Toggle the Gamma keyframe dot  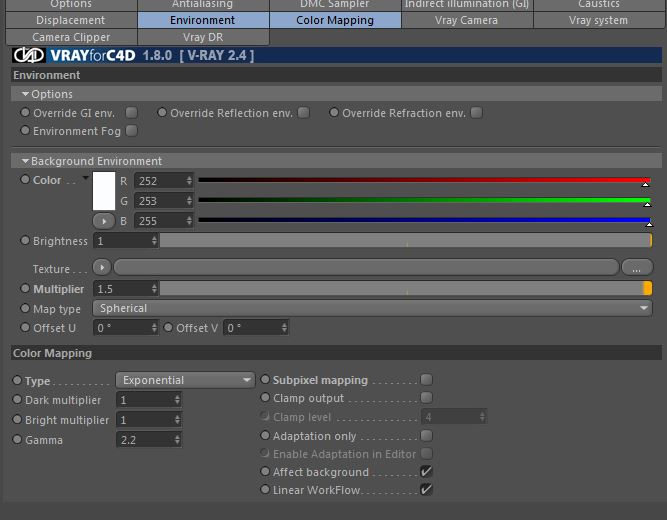point(17,439)
